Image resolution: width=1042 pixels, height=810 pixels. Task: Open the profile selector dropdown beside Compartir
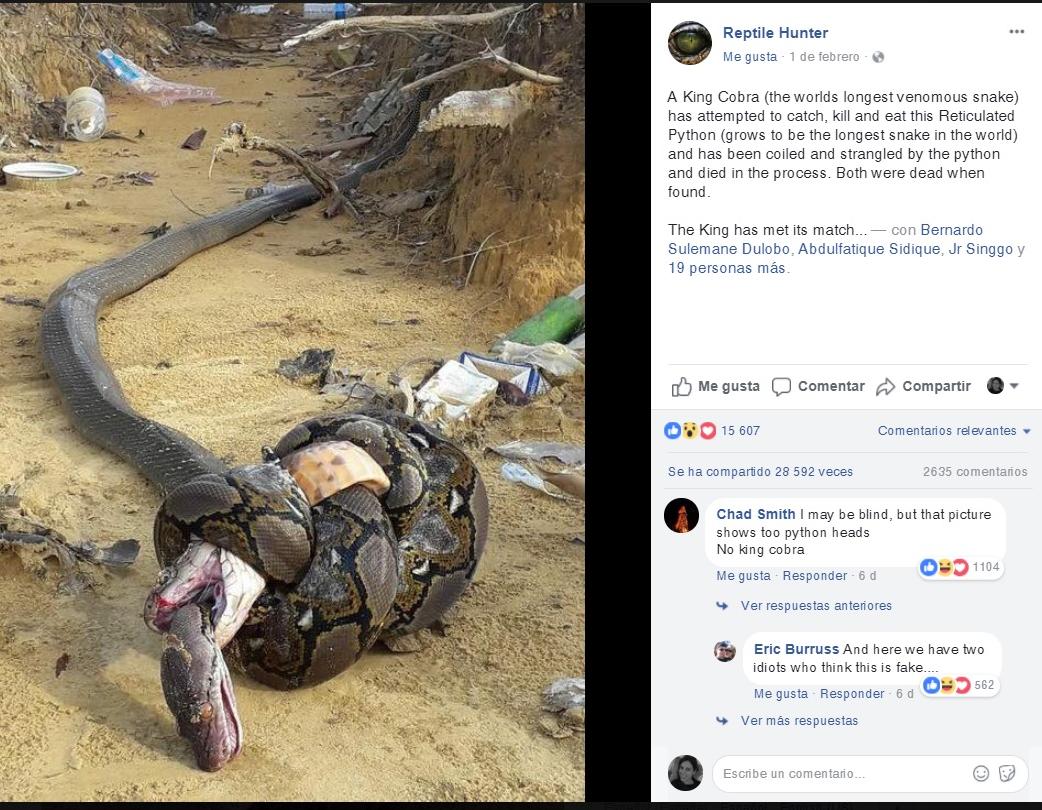pyautogui.click(x=1003, y=386)
